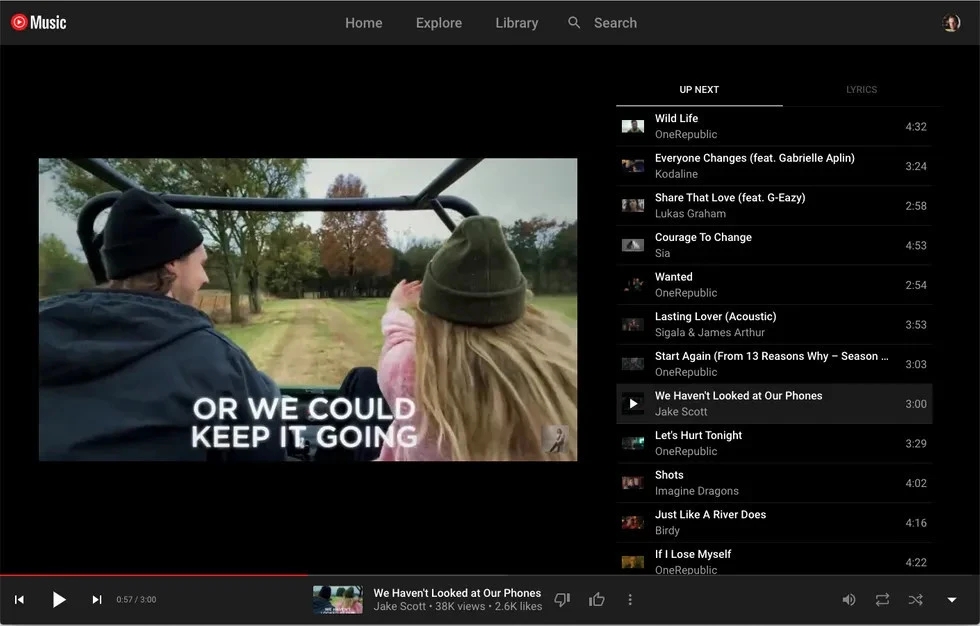Screen dimensions: 980x626
Task: Switch to the Lyrics tab
Action: (x=861, y=90)
